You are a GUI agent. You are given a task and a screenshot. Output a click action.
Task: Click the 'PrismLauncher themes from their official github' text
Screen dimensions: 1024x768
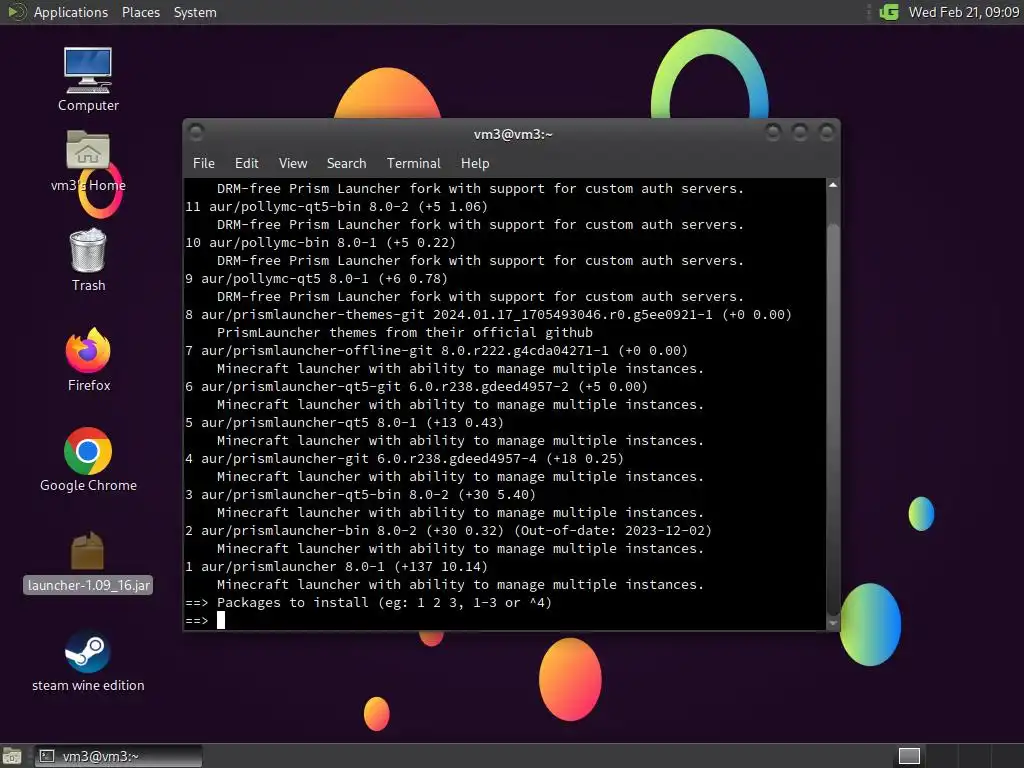pos(405,332)
